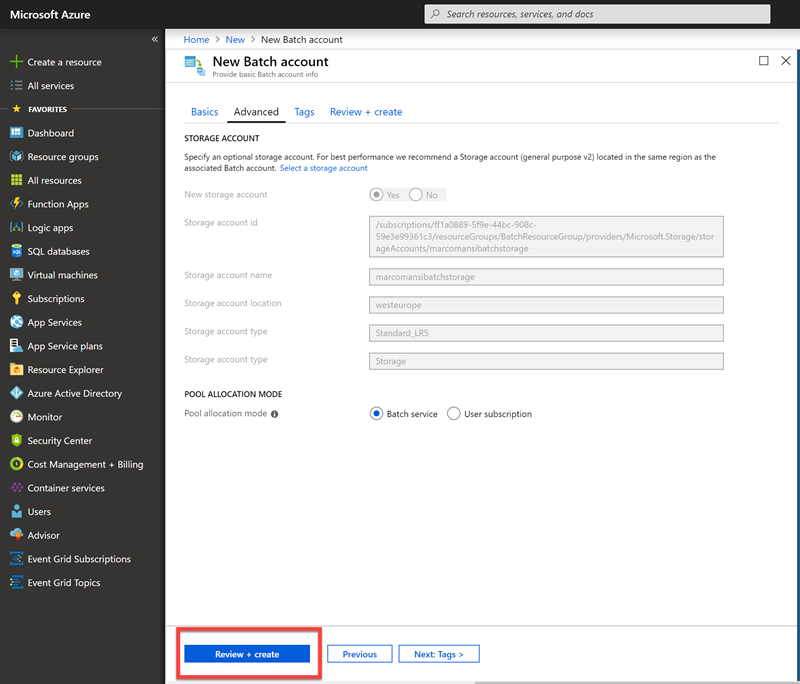
Task: Close the New Batch account blade
Action: tap(786, 61)
